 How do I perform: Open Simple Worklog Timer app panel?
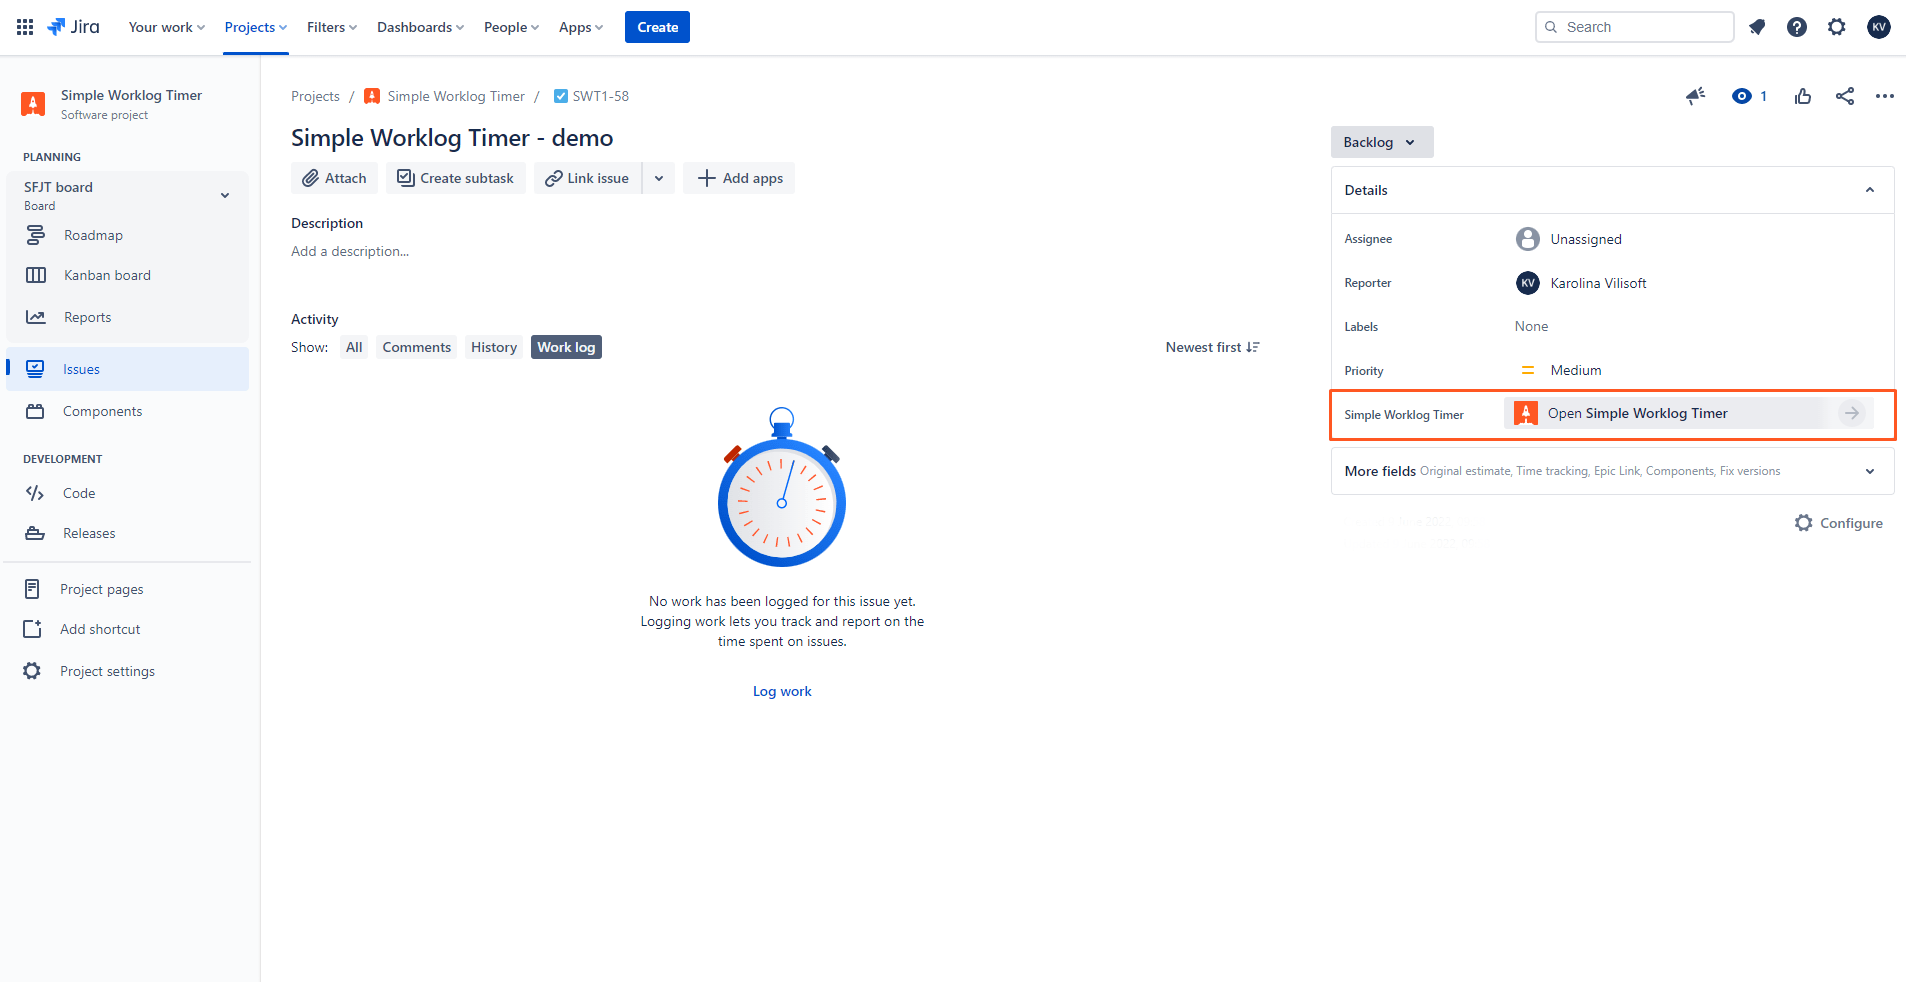(x=1689, y=413)
